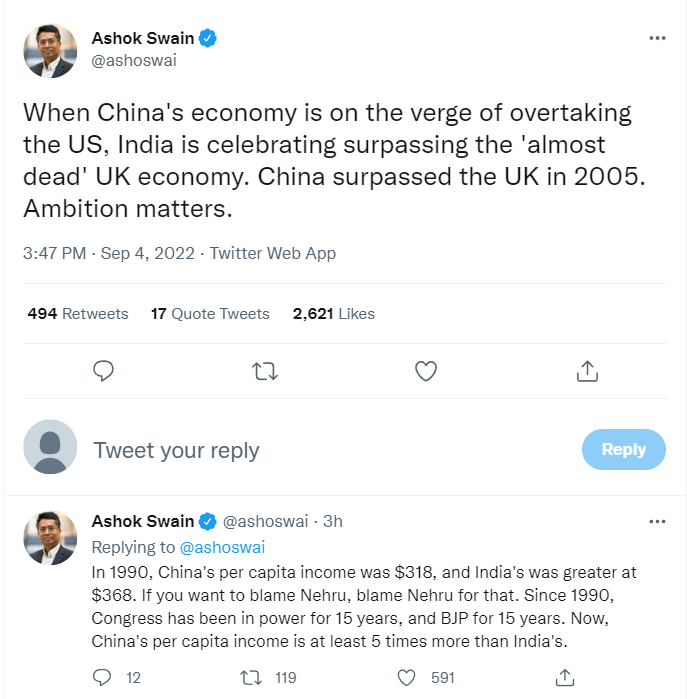Open the three-dot menu on the reply tweet
This screenshot has width=687, height=699.
(657, 521)
